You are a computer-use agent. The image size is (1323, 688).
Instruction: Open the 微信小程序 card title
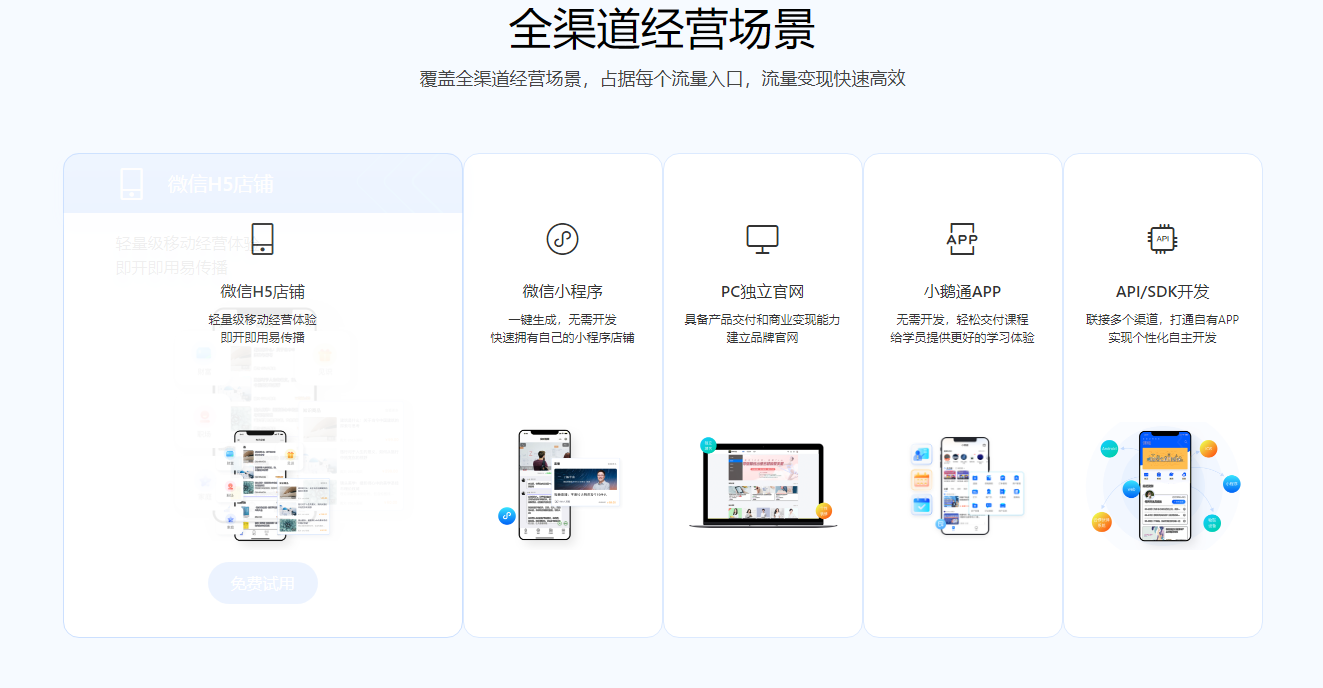(563, 292)
